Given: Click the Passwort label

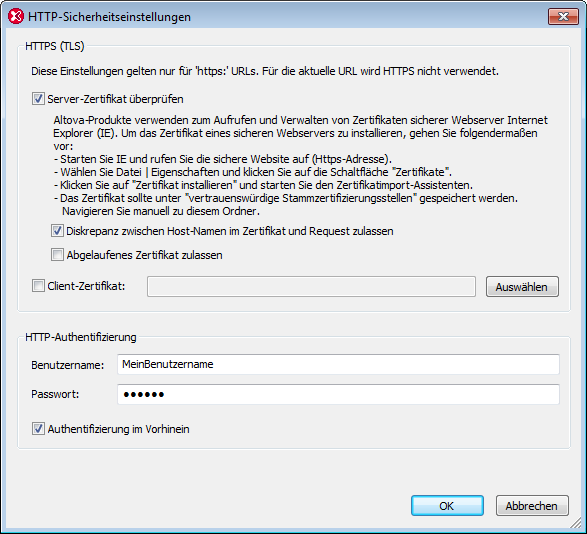Looking at the screenshot, I should point(55,394).
